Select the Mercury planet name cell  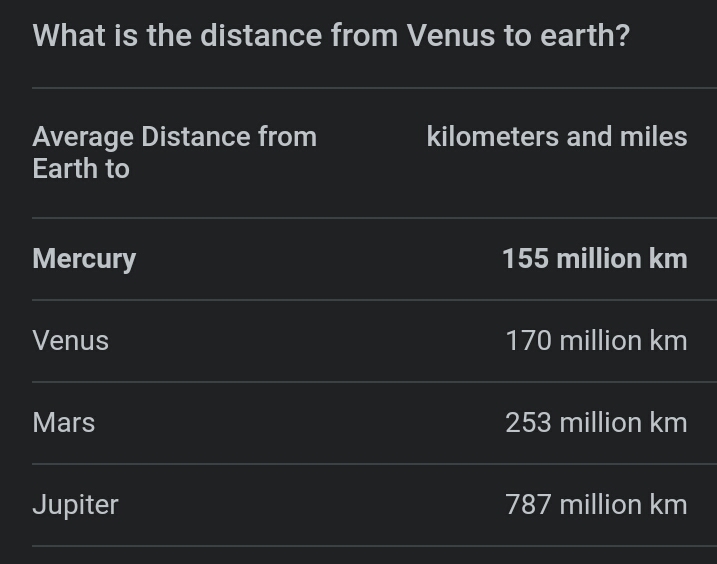tap(84, 259)
